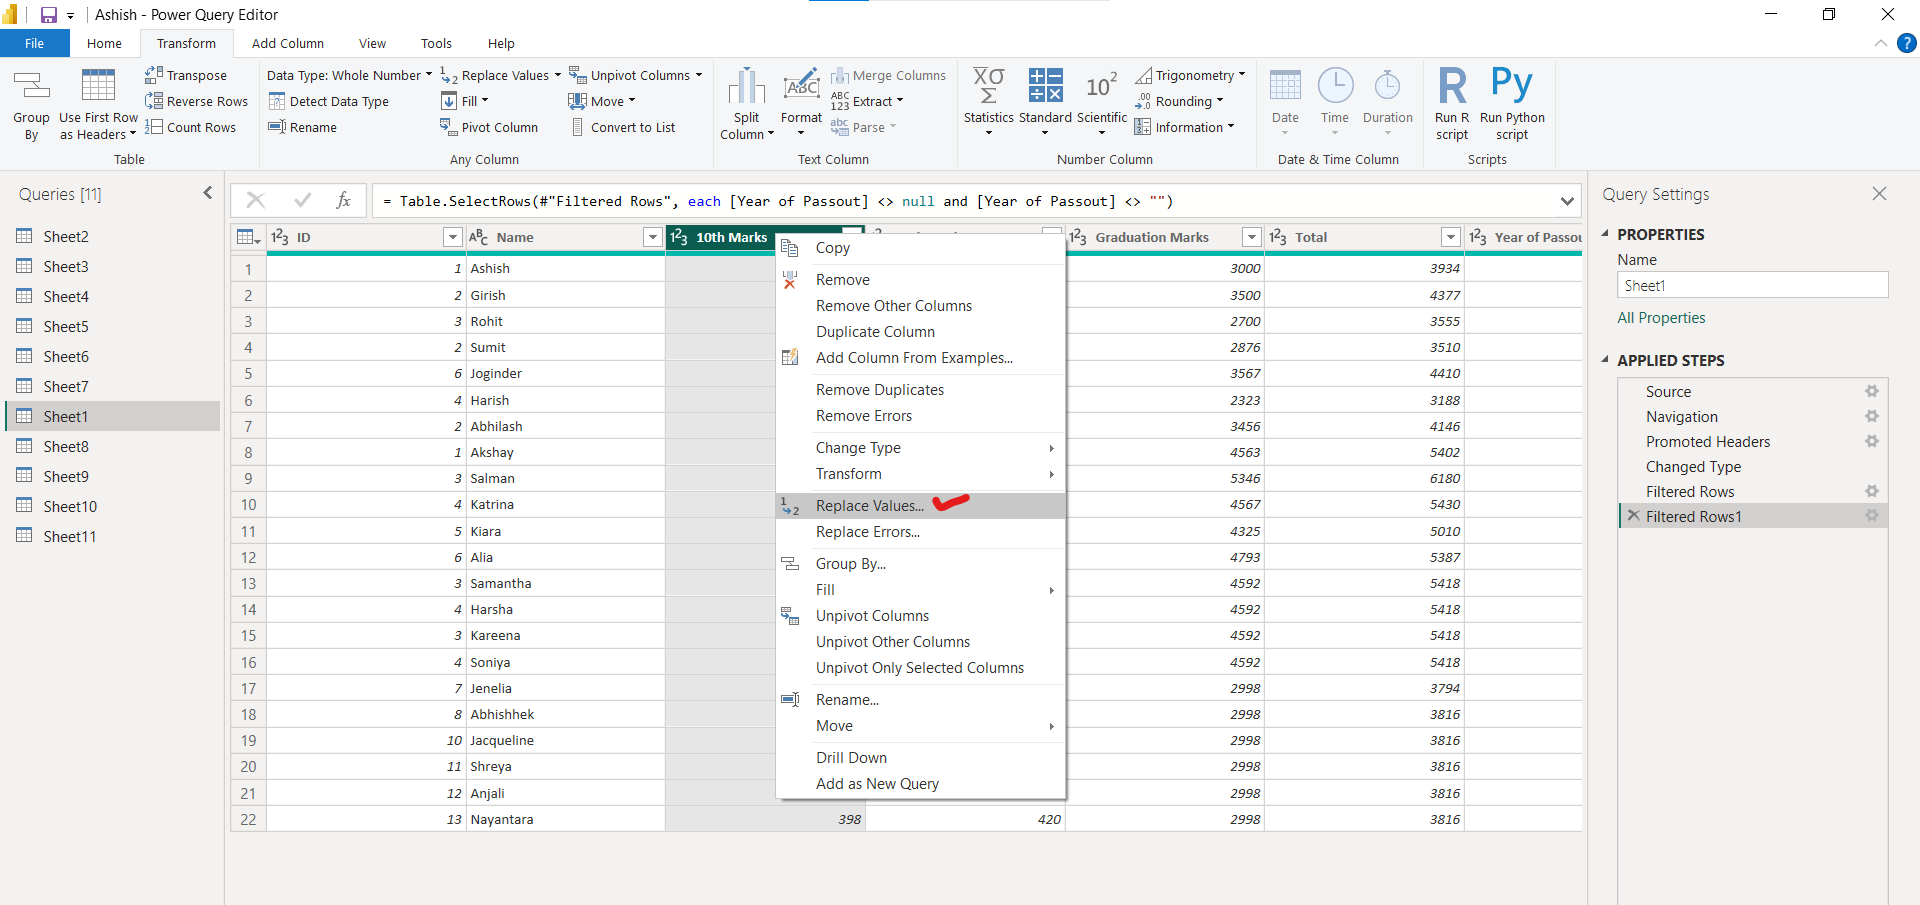The image size is (1920, 905).
Task: Open the Pivot Column tool
Action: pos(489,127)
